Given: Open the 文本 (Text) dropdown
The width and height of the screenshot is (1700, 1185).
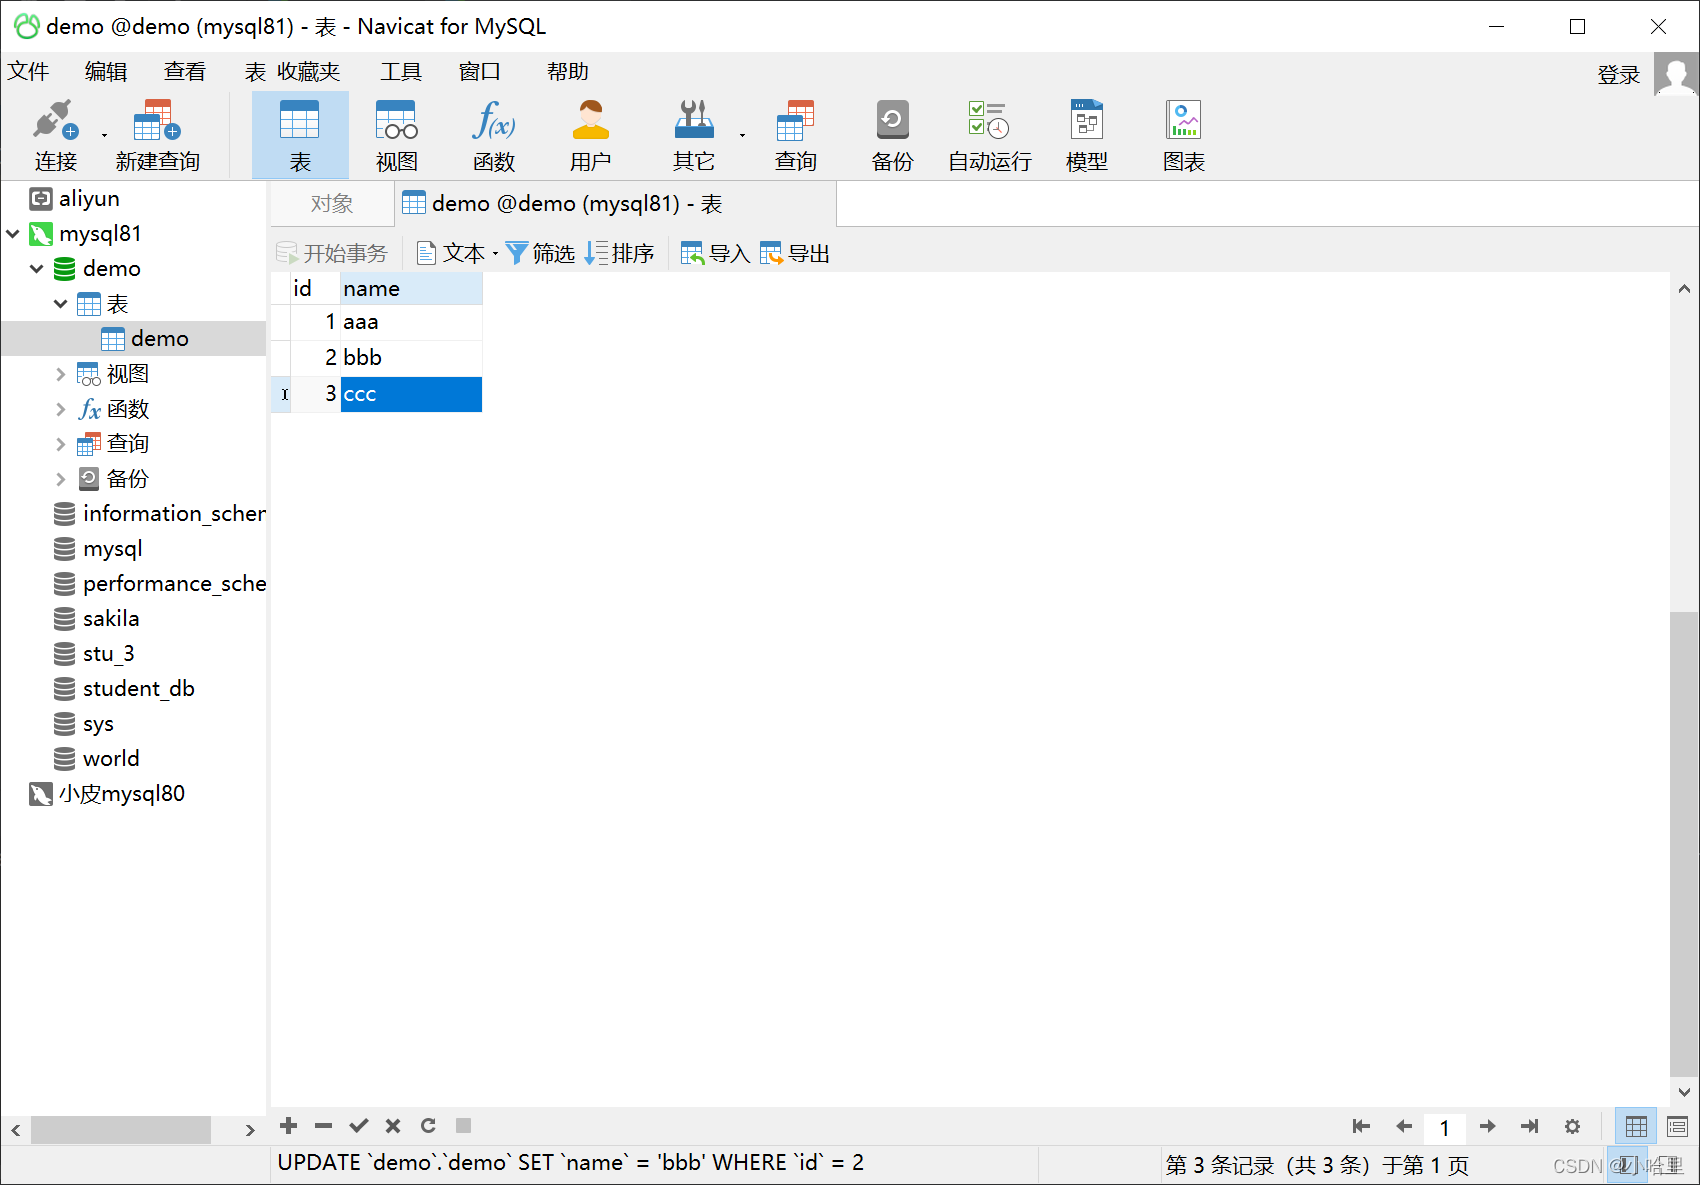Looking at the screenshot, I should tap(458, 254).
